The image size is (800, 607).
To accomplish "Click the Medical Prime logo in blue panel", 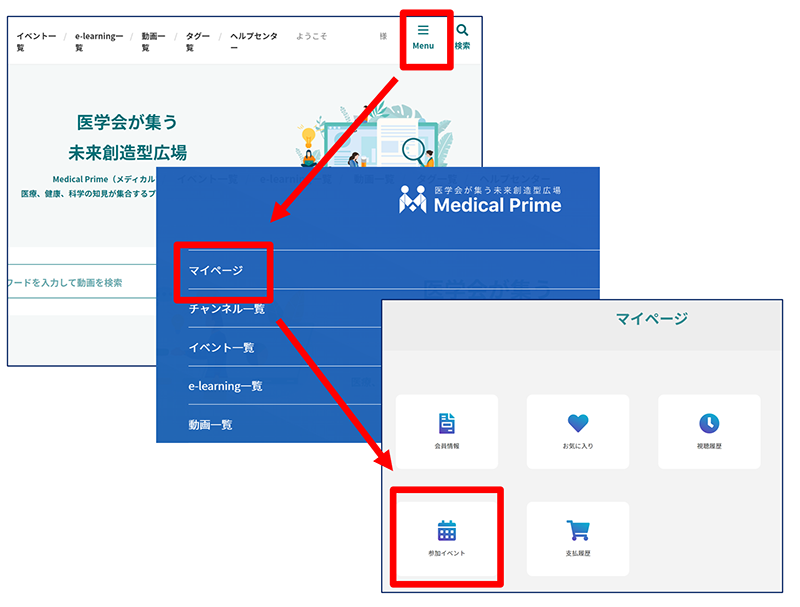I will [x=480, y=199].
